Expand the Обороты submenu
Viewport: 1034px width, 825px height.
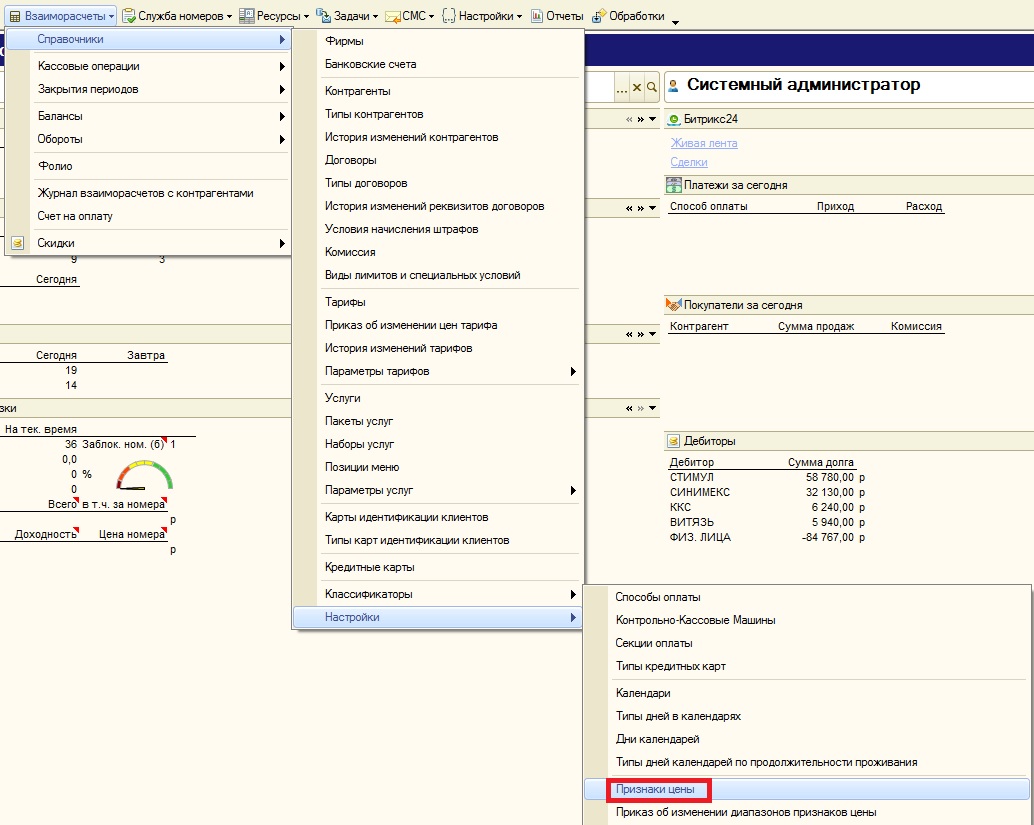pyautogui.click(x=148, y=139)
